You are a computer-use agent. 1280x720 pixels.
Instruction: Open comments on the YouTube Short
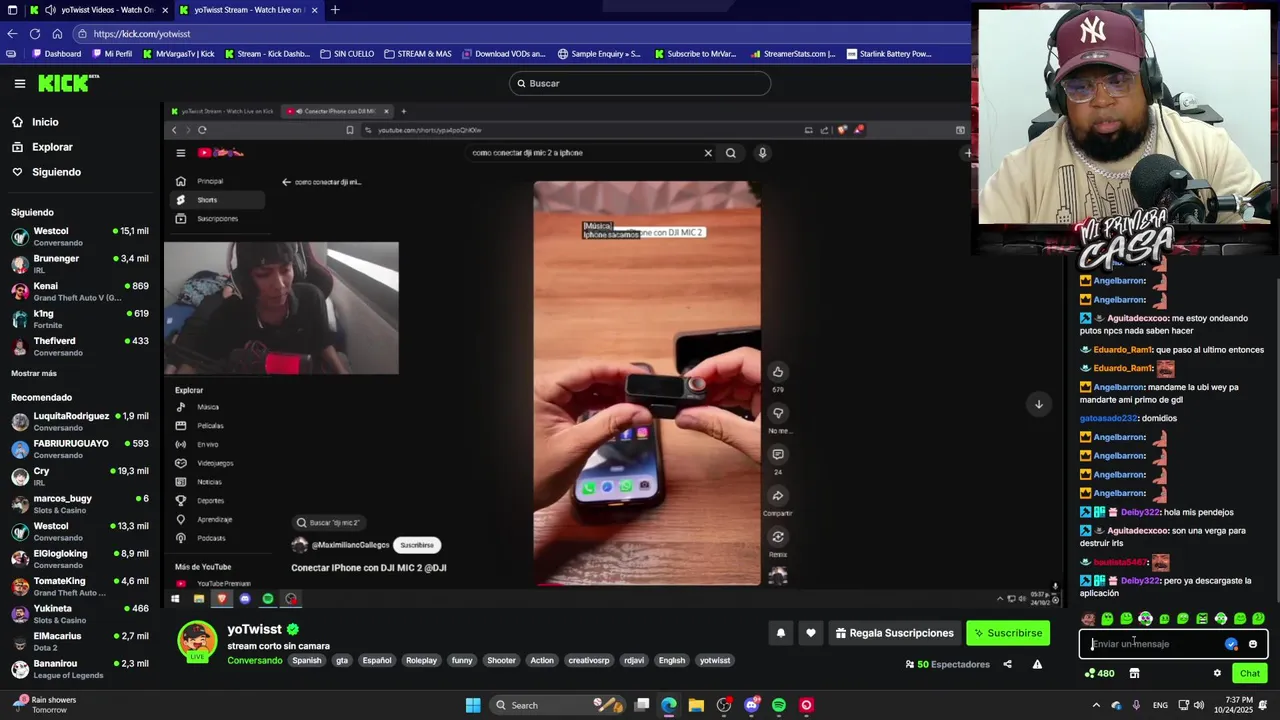click(x=777, y=455)
